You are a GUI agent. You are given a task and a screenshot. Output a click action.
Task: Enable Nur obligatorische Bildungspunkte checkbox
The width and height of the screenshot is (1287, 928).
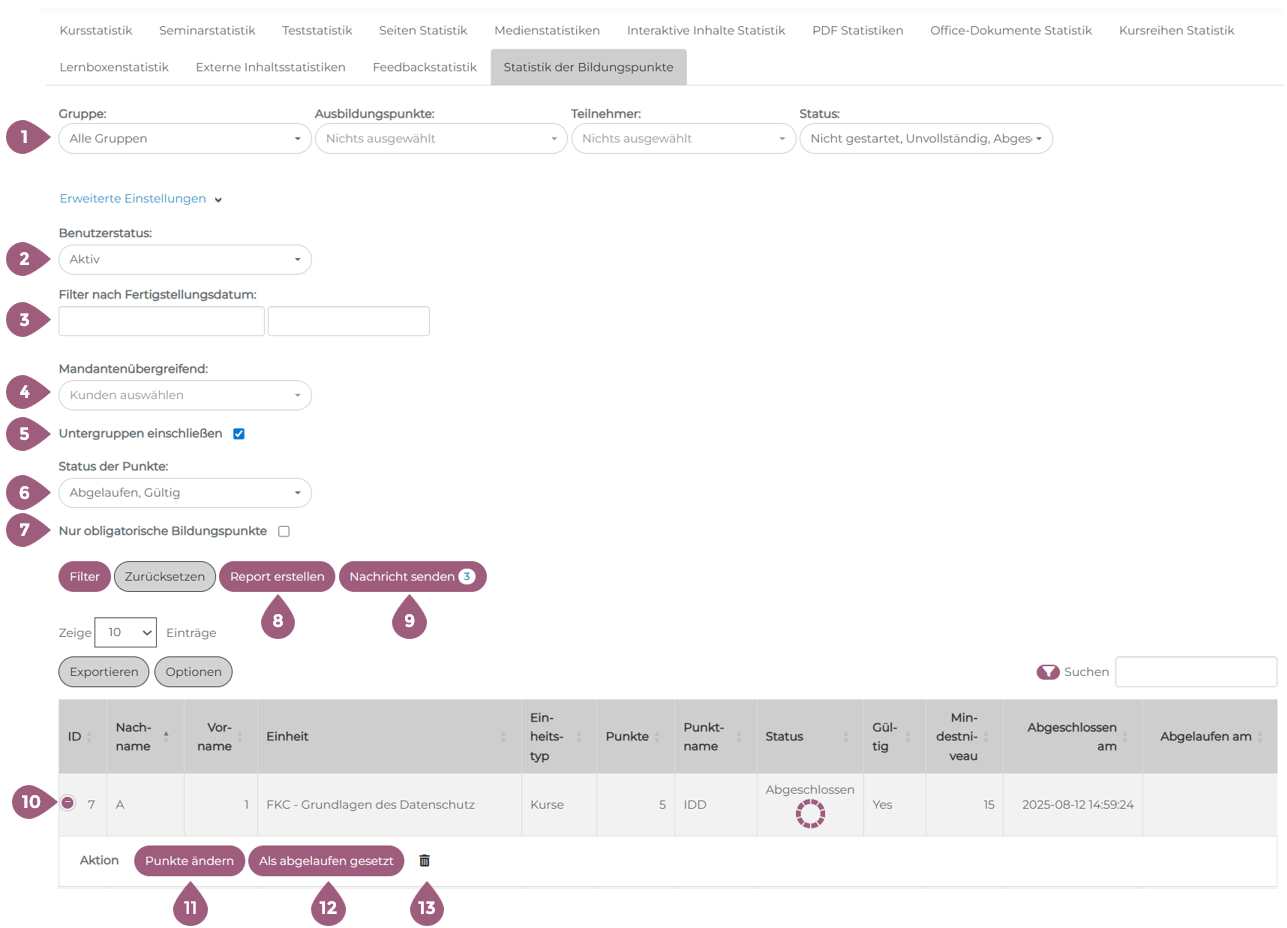(284, 531)
